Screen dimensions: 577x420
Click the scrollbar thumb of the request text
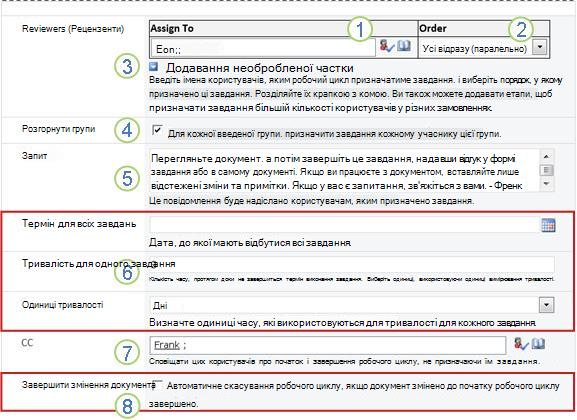(546, 170)
